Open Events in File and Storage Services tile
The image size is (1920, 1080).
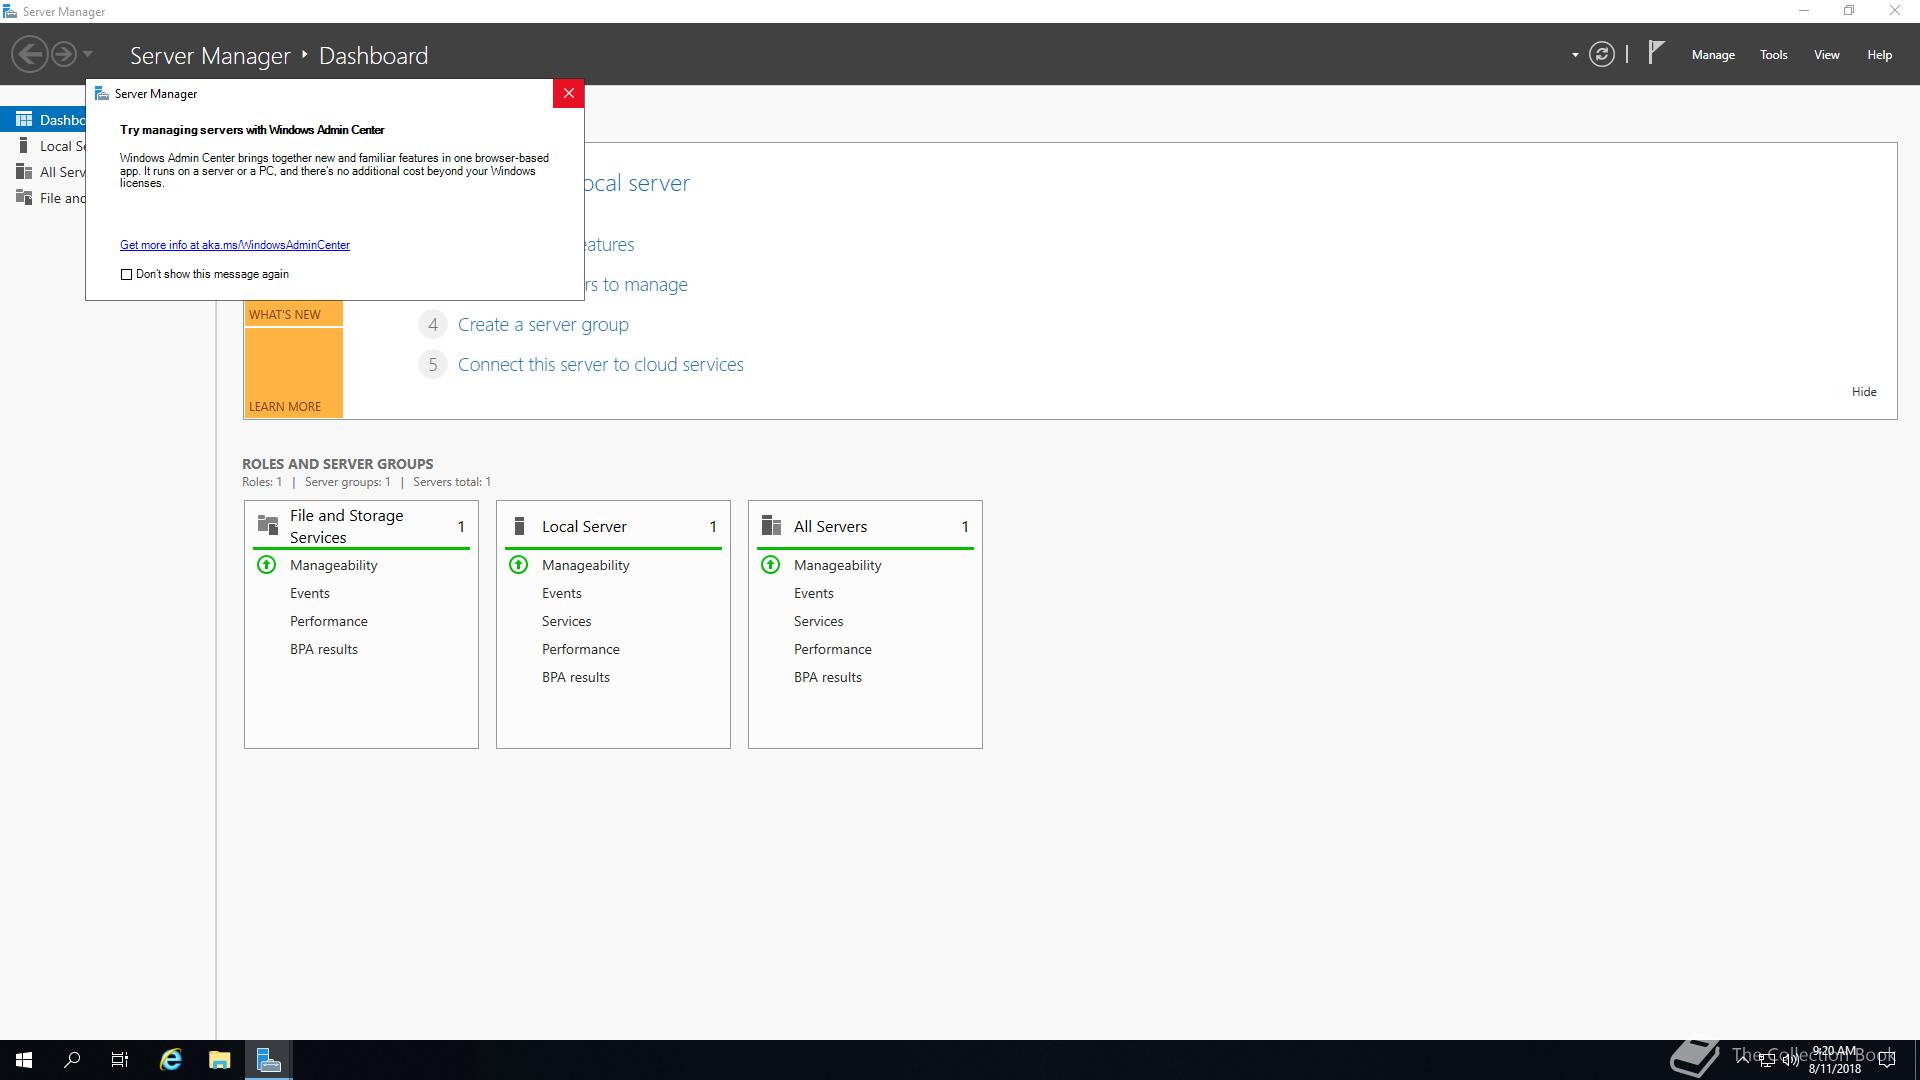pos(310,593)
